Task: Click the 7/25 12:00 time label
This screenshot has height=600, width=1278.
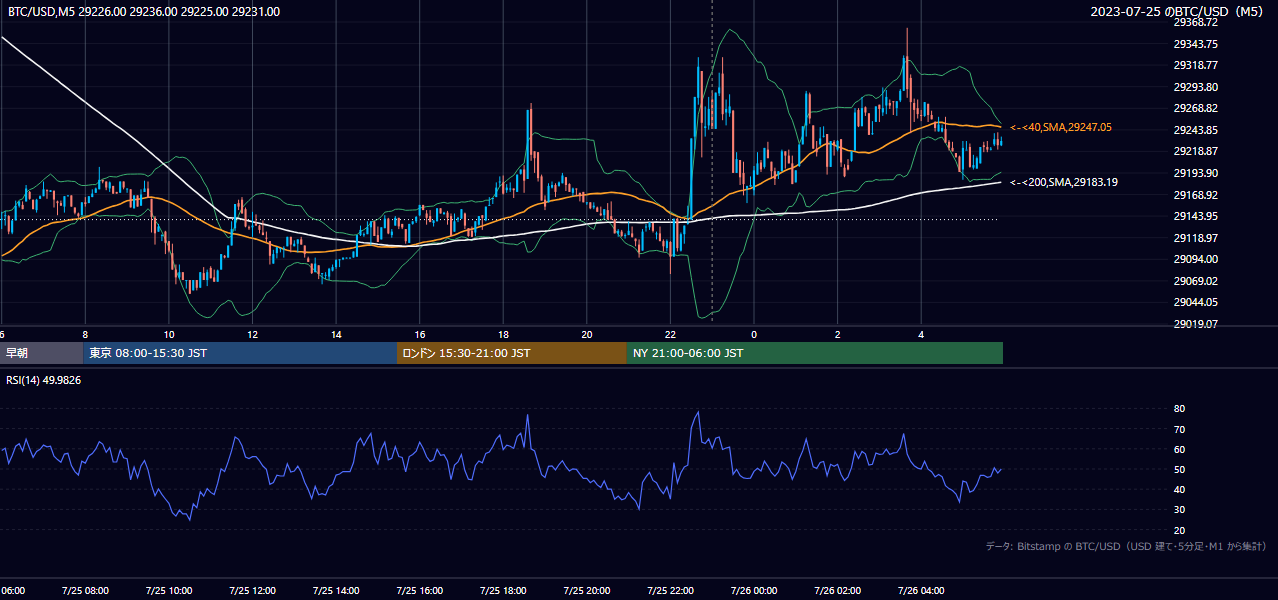Action: click(252, 591)
